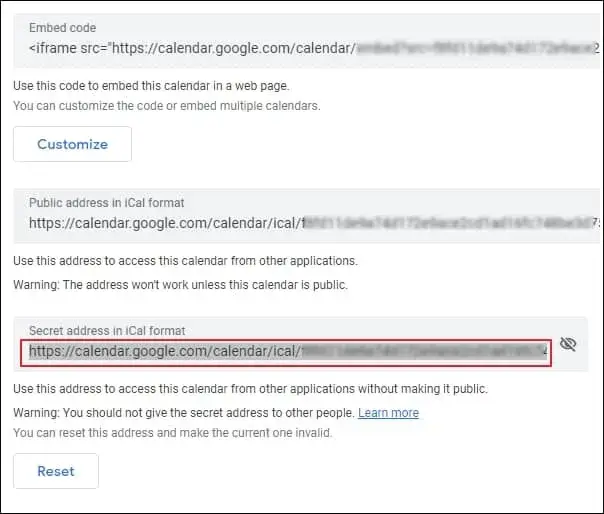The height and width of the screenshot is (514, 604).
Task: Click the highlighted secret iCal address URL
Action: pos(286,352)
